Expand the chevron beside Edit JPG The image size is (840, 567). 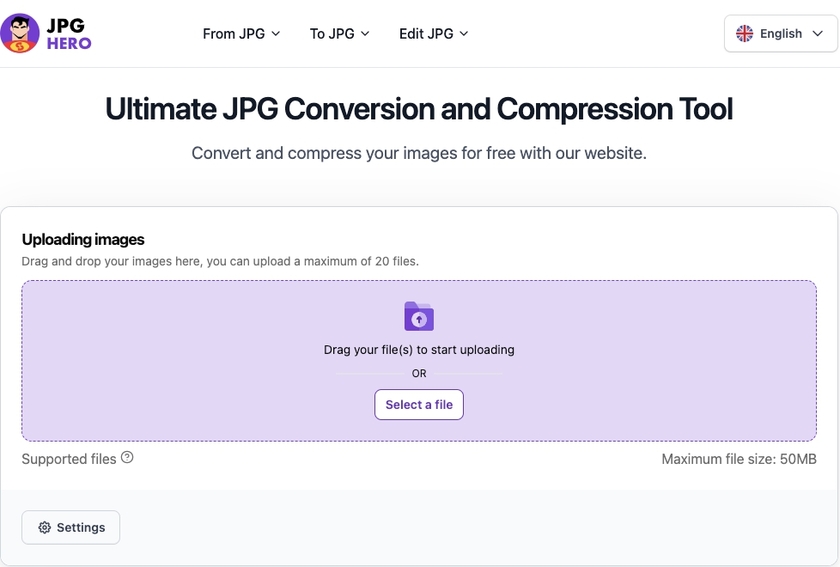tap(464, 34)
